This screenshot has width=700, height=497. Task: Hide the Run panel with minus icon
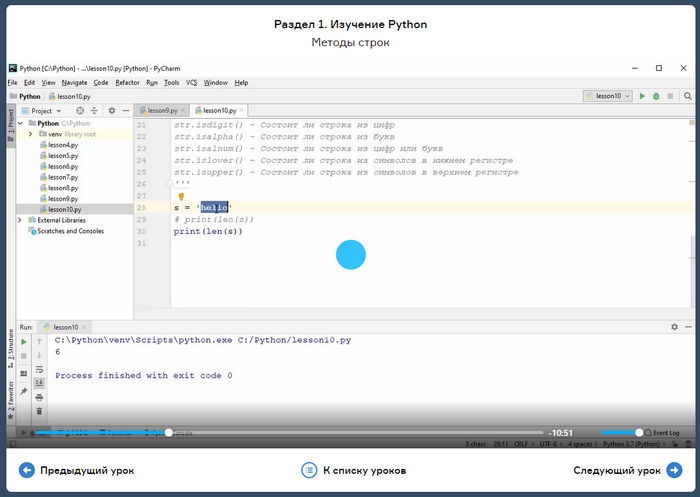[x=688, y=327]
